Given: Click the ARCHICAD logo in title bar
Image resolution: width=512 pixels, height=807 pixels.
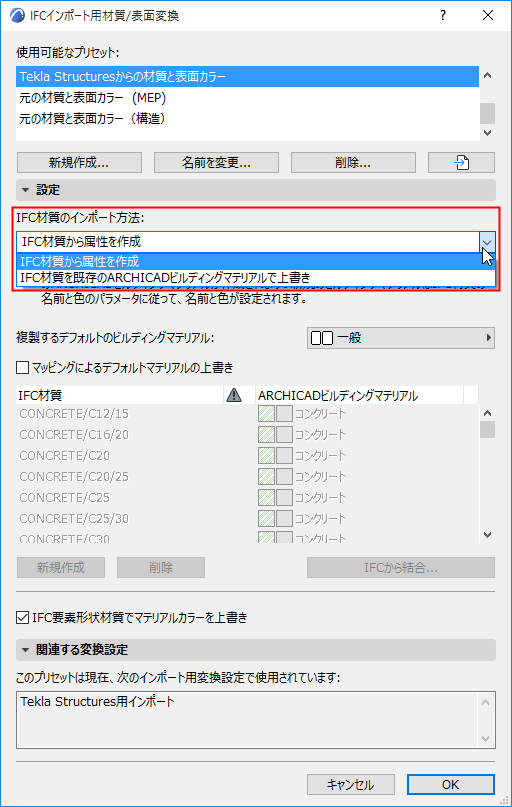Looking at the screenshot, I should pyautogui.click(x=17, y=15).
